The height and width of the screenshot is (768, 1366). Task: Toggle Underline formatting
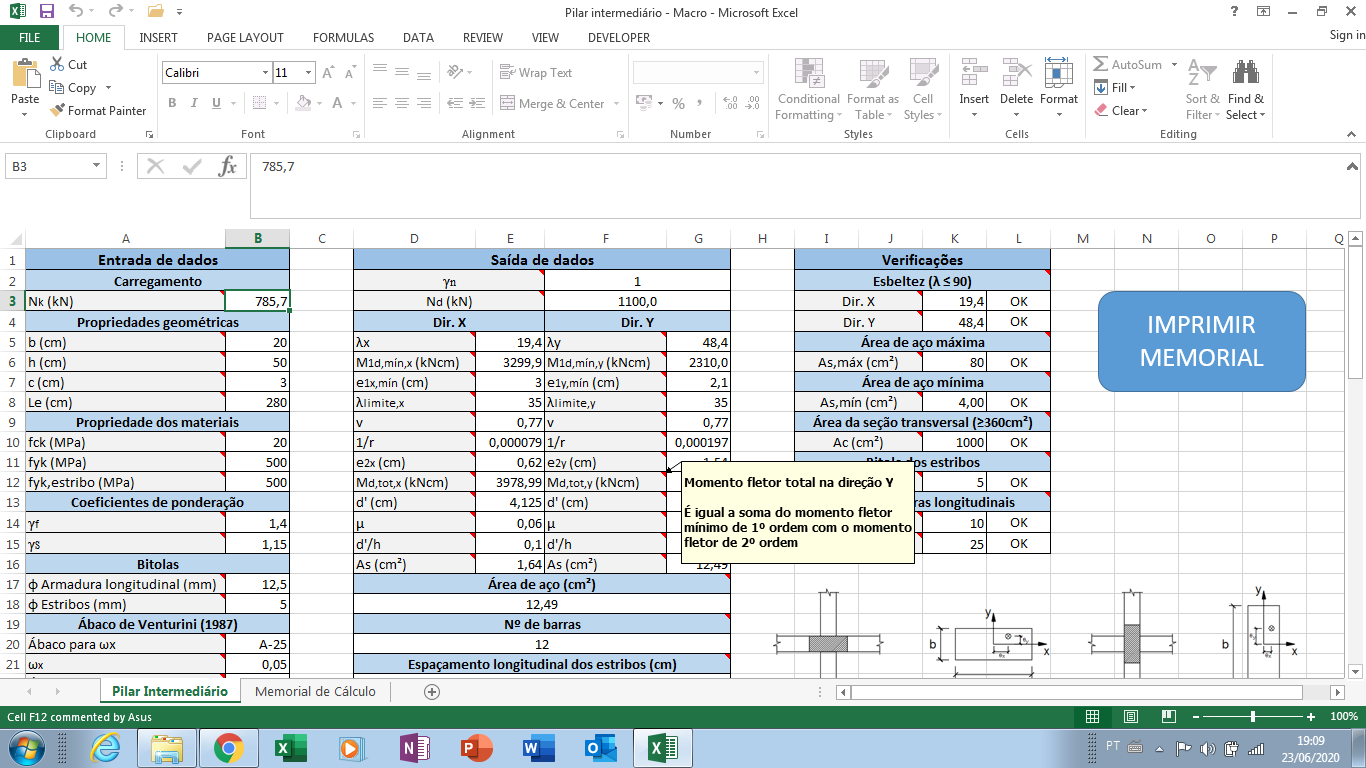click(x=214, y=103)
